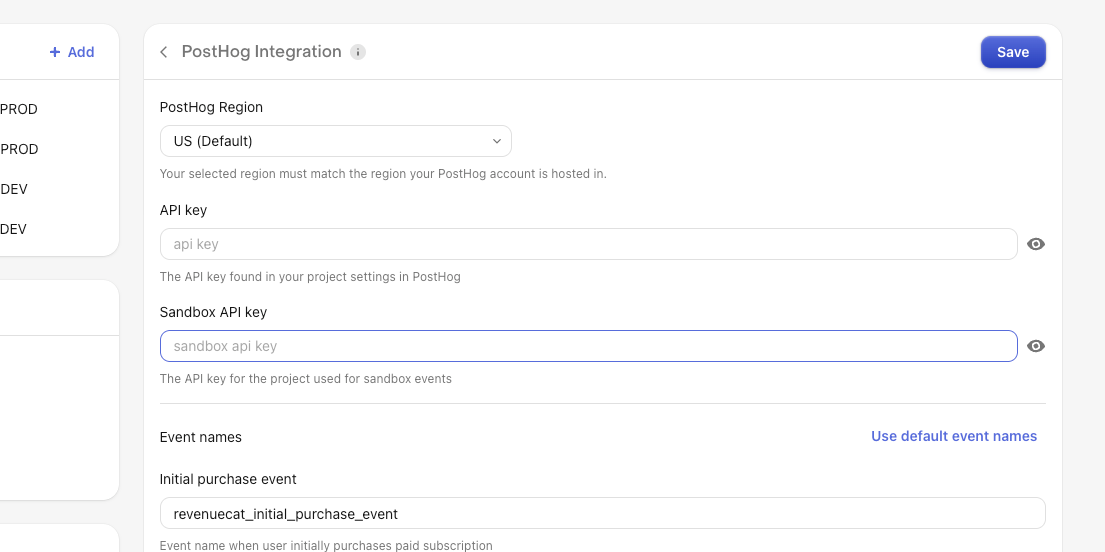Go back using the chevron beside PostHog Integration

point(163,52)
